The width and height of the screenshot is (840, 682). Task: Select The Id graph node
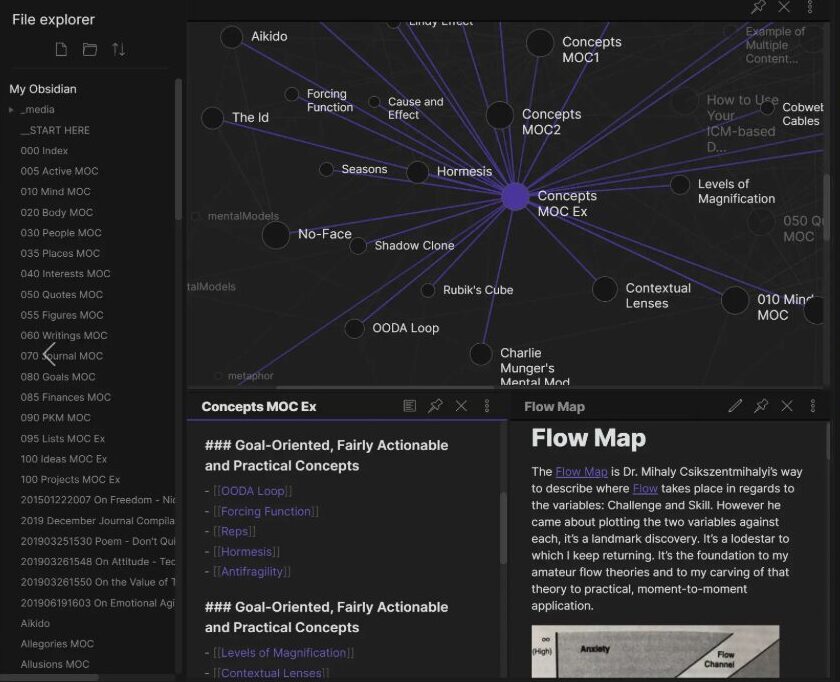[x=213, y=117]
